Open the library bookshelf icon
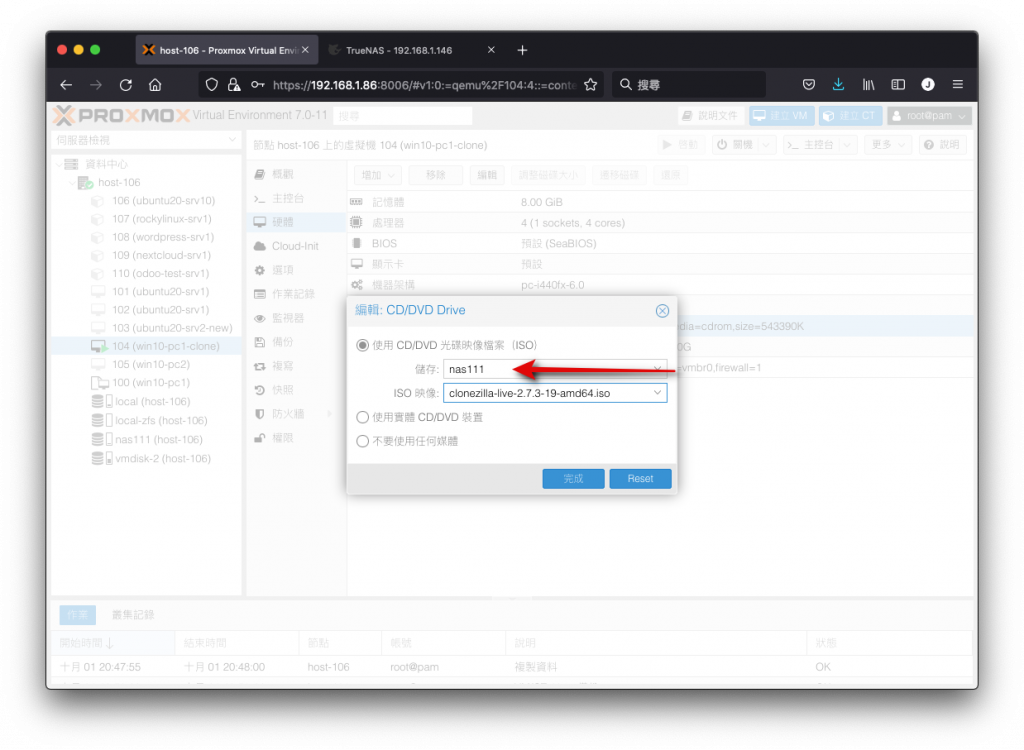This screenshot has height=750, width=1024. [869, 84]
